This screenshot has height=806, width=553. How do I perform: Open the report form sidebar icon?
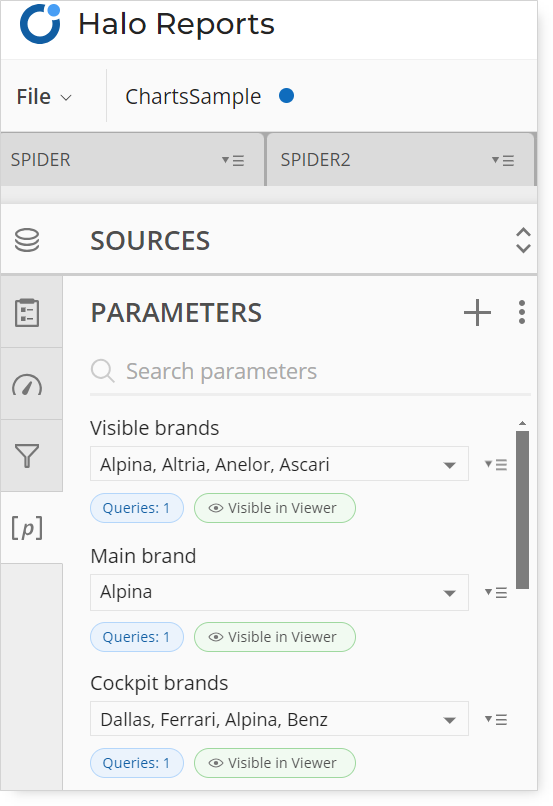27,313
